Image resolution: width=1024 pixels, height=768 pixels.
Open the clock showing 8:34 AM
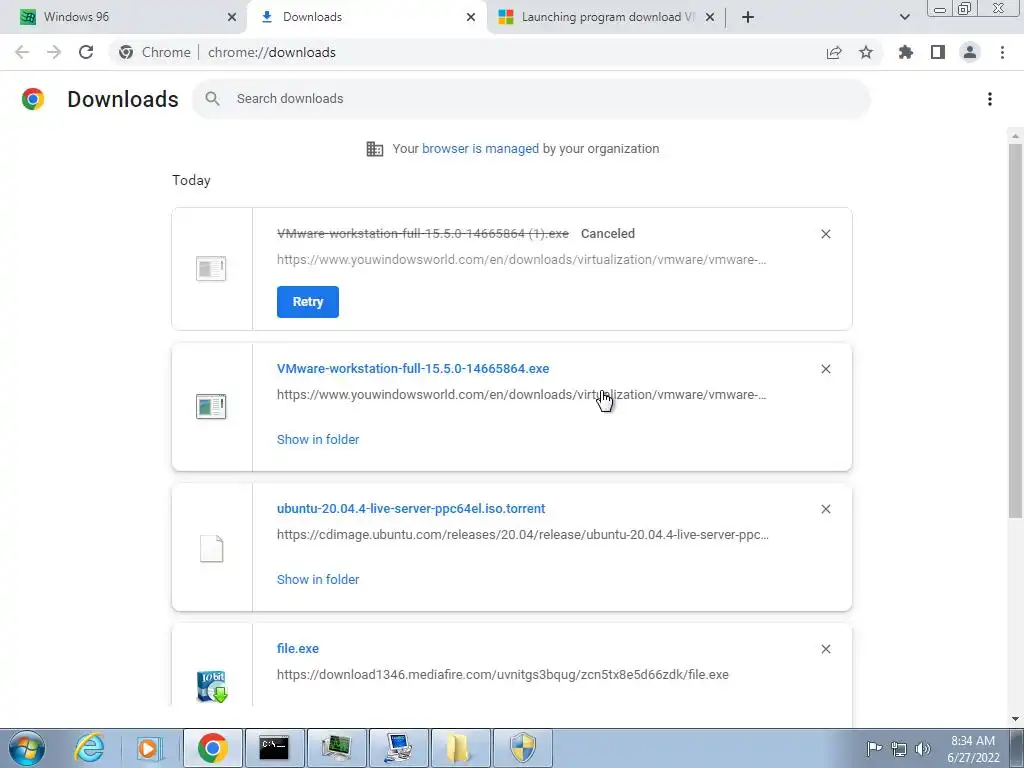click(x=973, y=749)
